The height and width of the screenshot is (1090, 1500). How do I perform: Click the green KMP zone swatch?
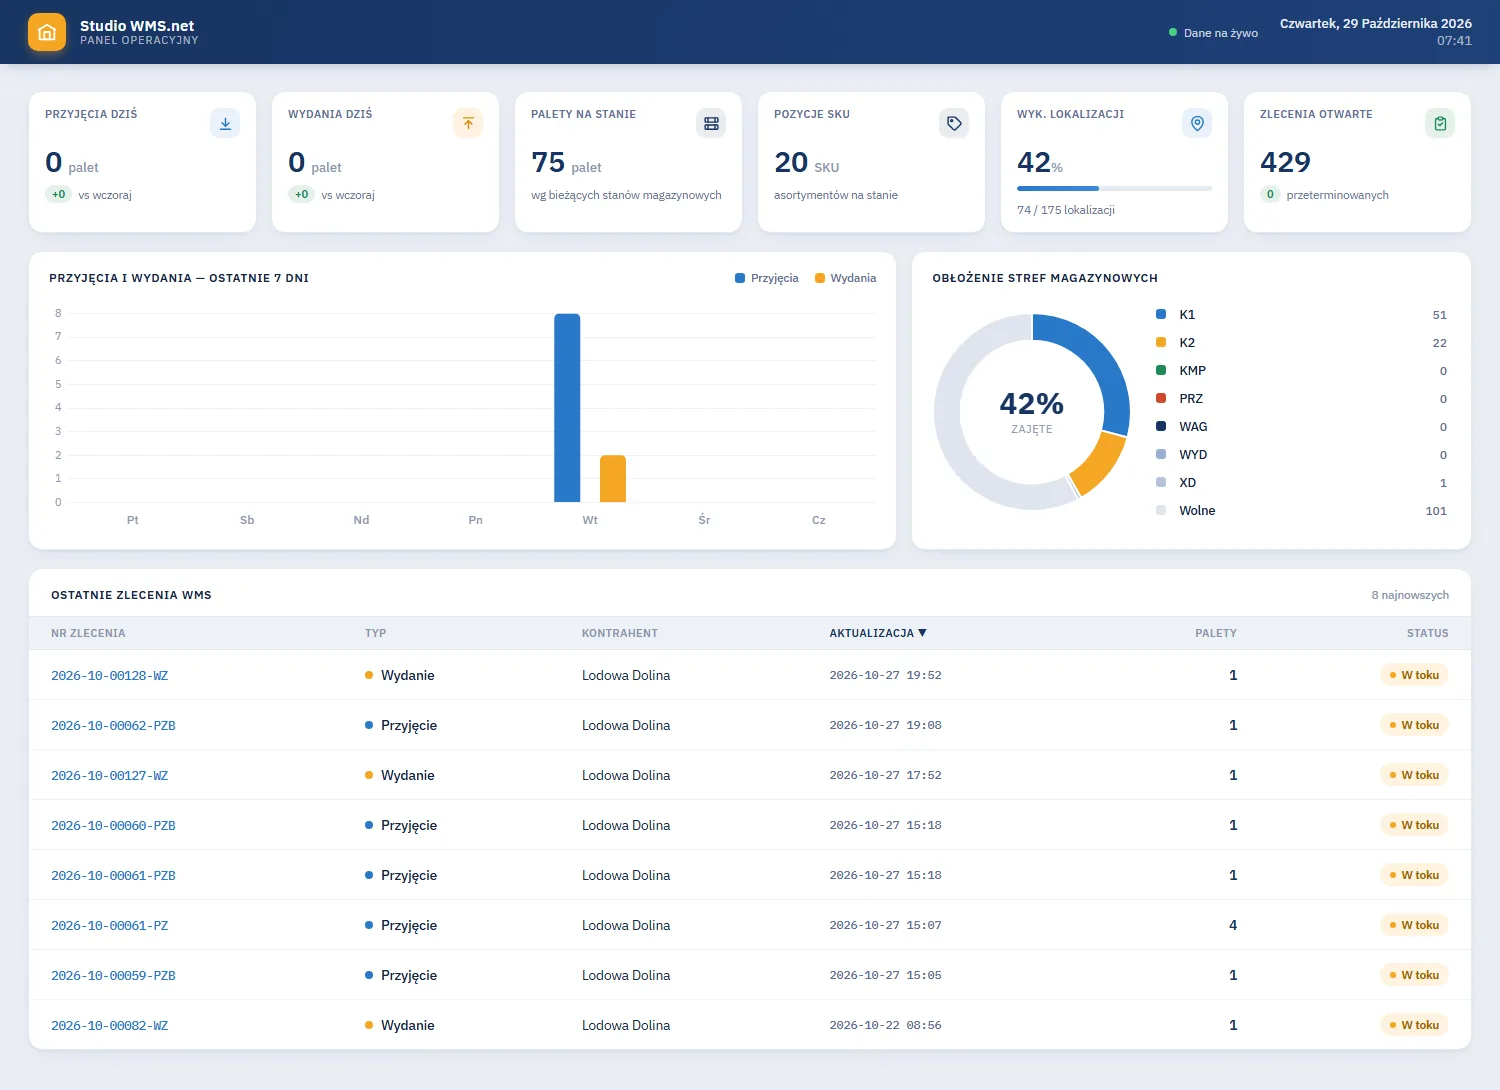pyautogui.click(x=1161, y=370)
